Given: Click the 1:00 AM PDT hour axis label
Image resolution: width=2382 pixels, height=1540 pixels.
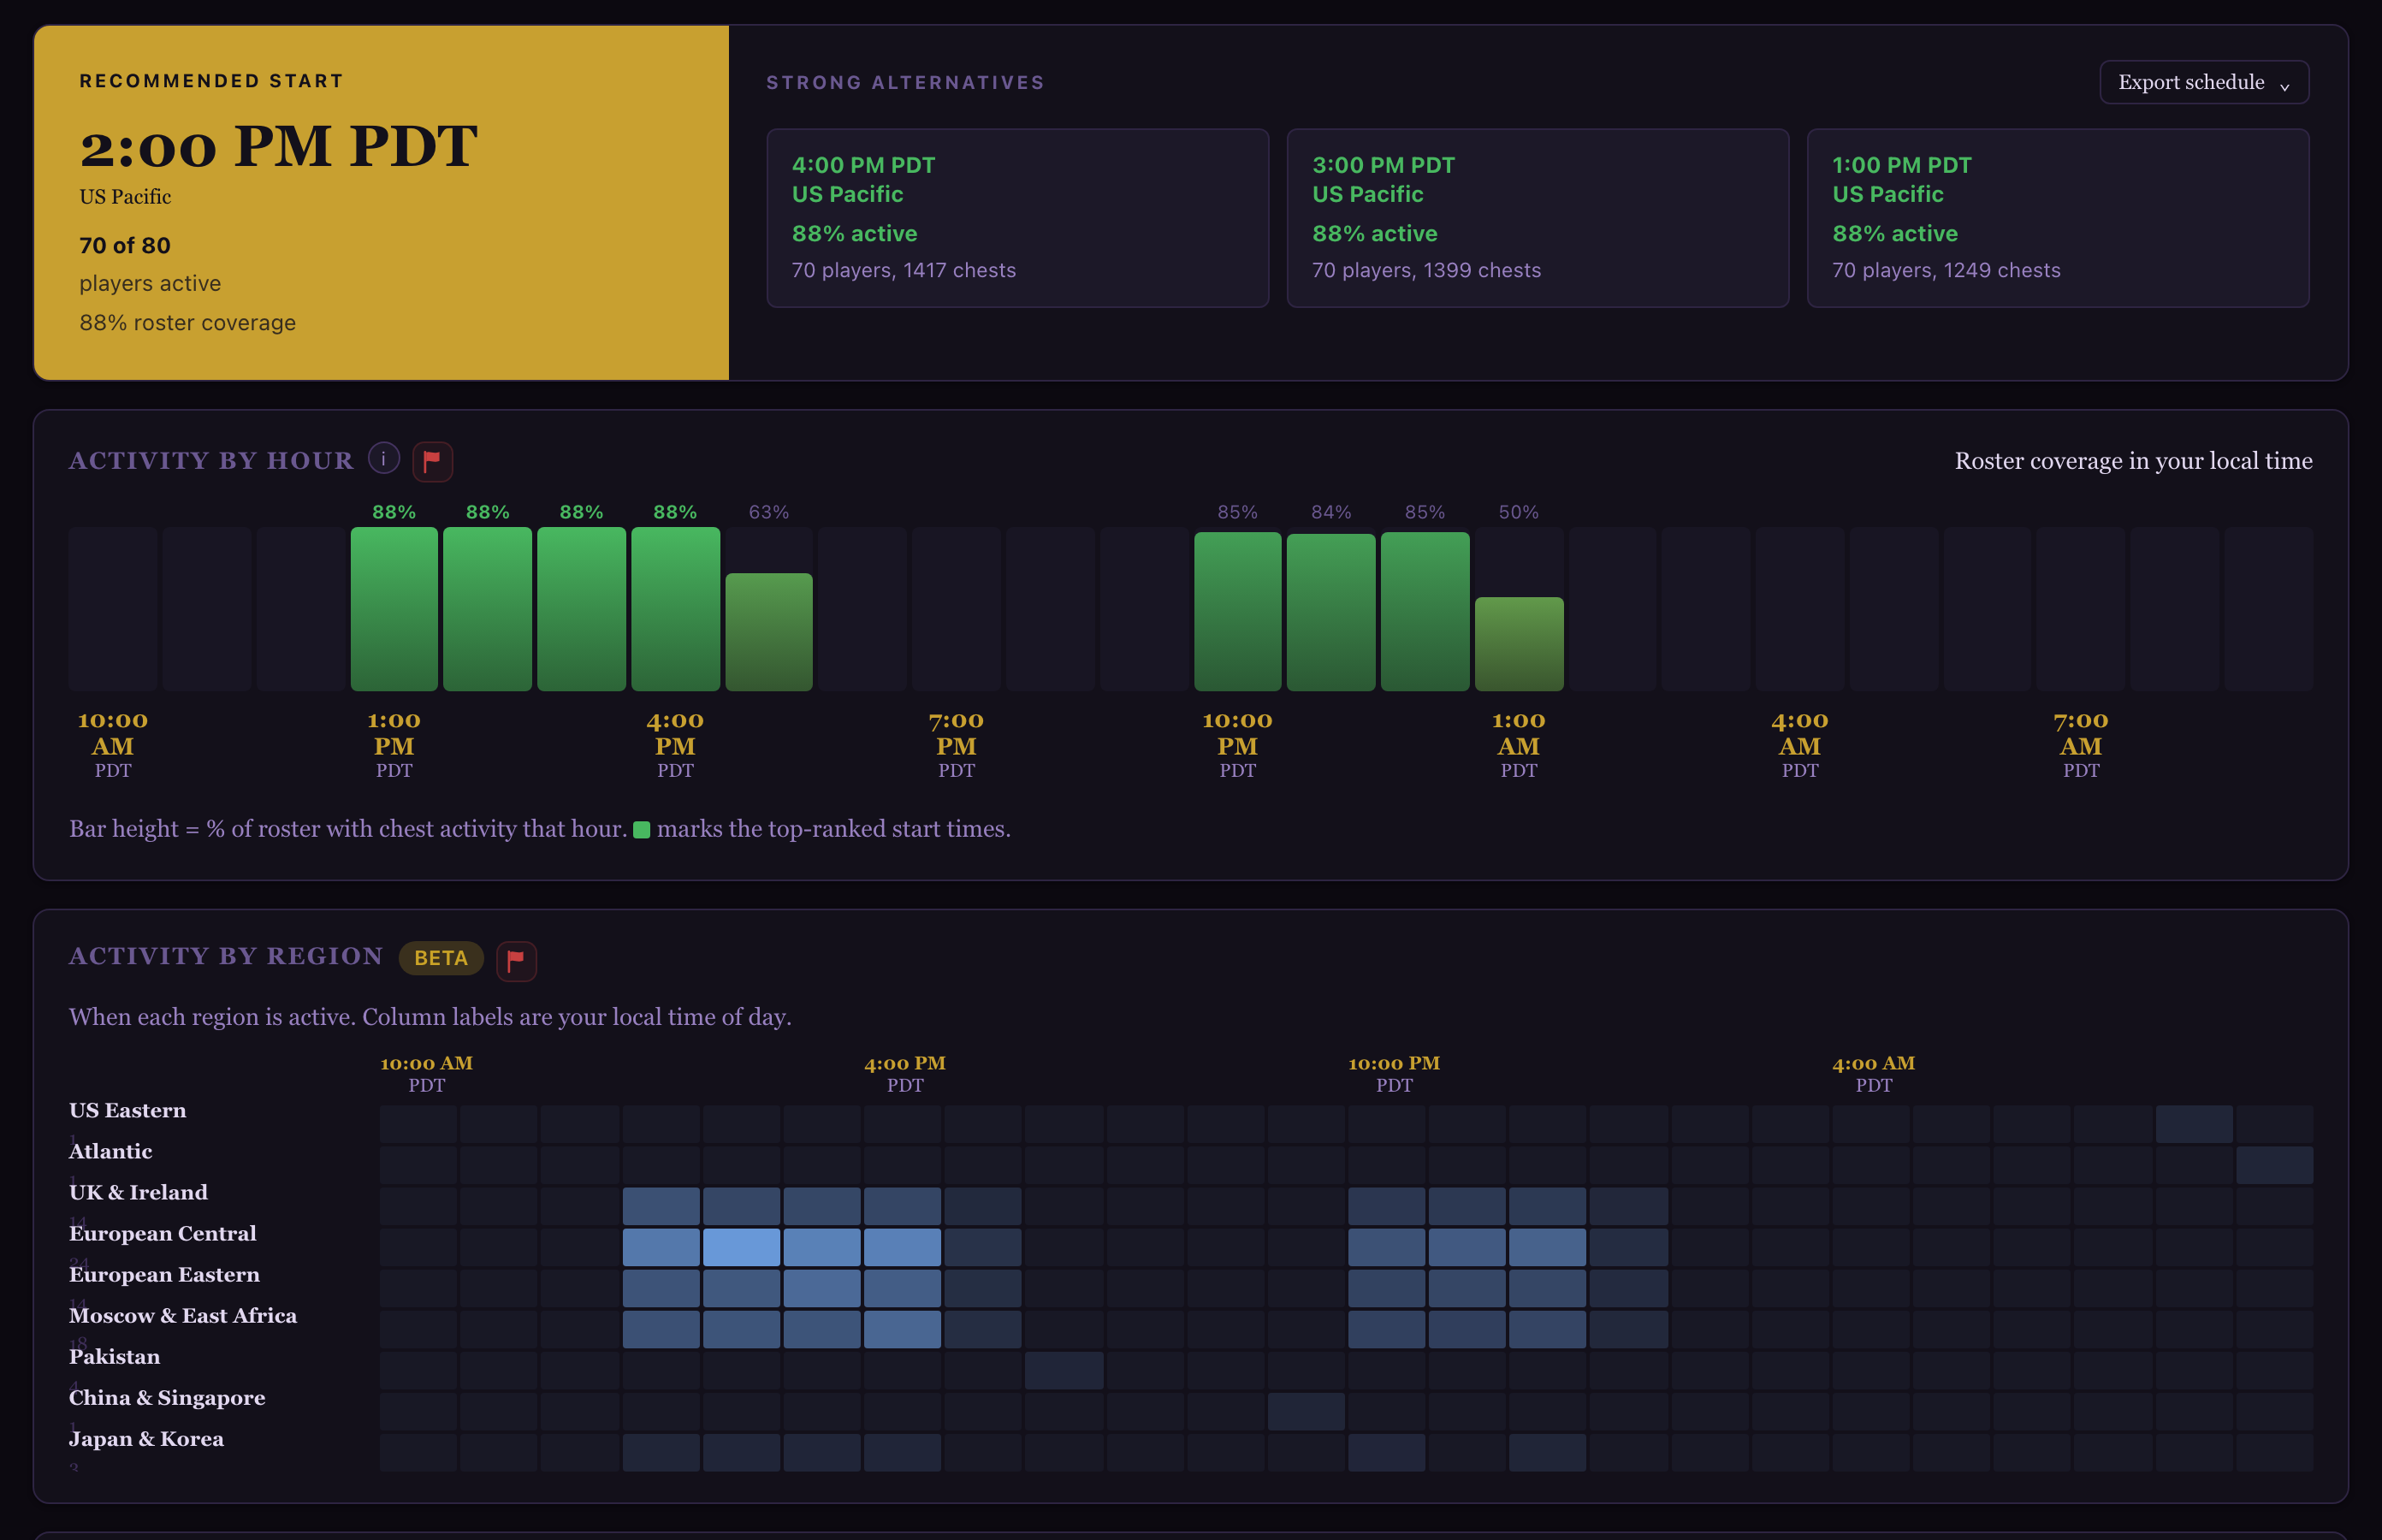Looking at the screenshot, I should click(x=1518, y=744).
